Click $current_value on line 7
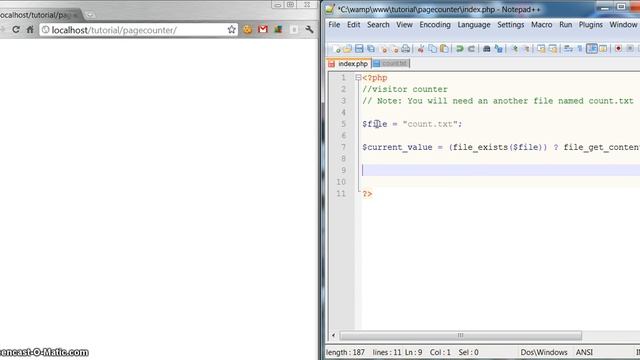Screen dimensions: 640x360 tap(397, 147)
